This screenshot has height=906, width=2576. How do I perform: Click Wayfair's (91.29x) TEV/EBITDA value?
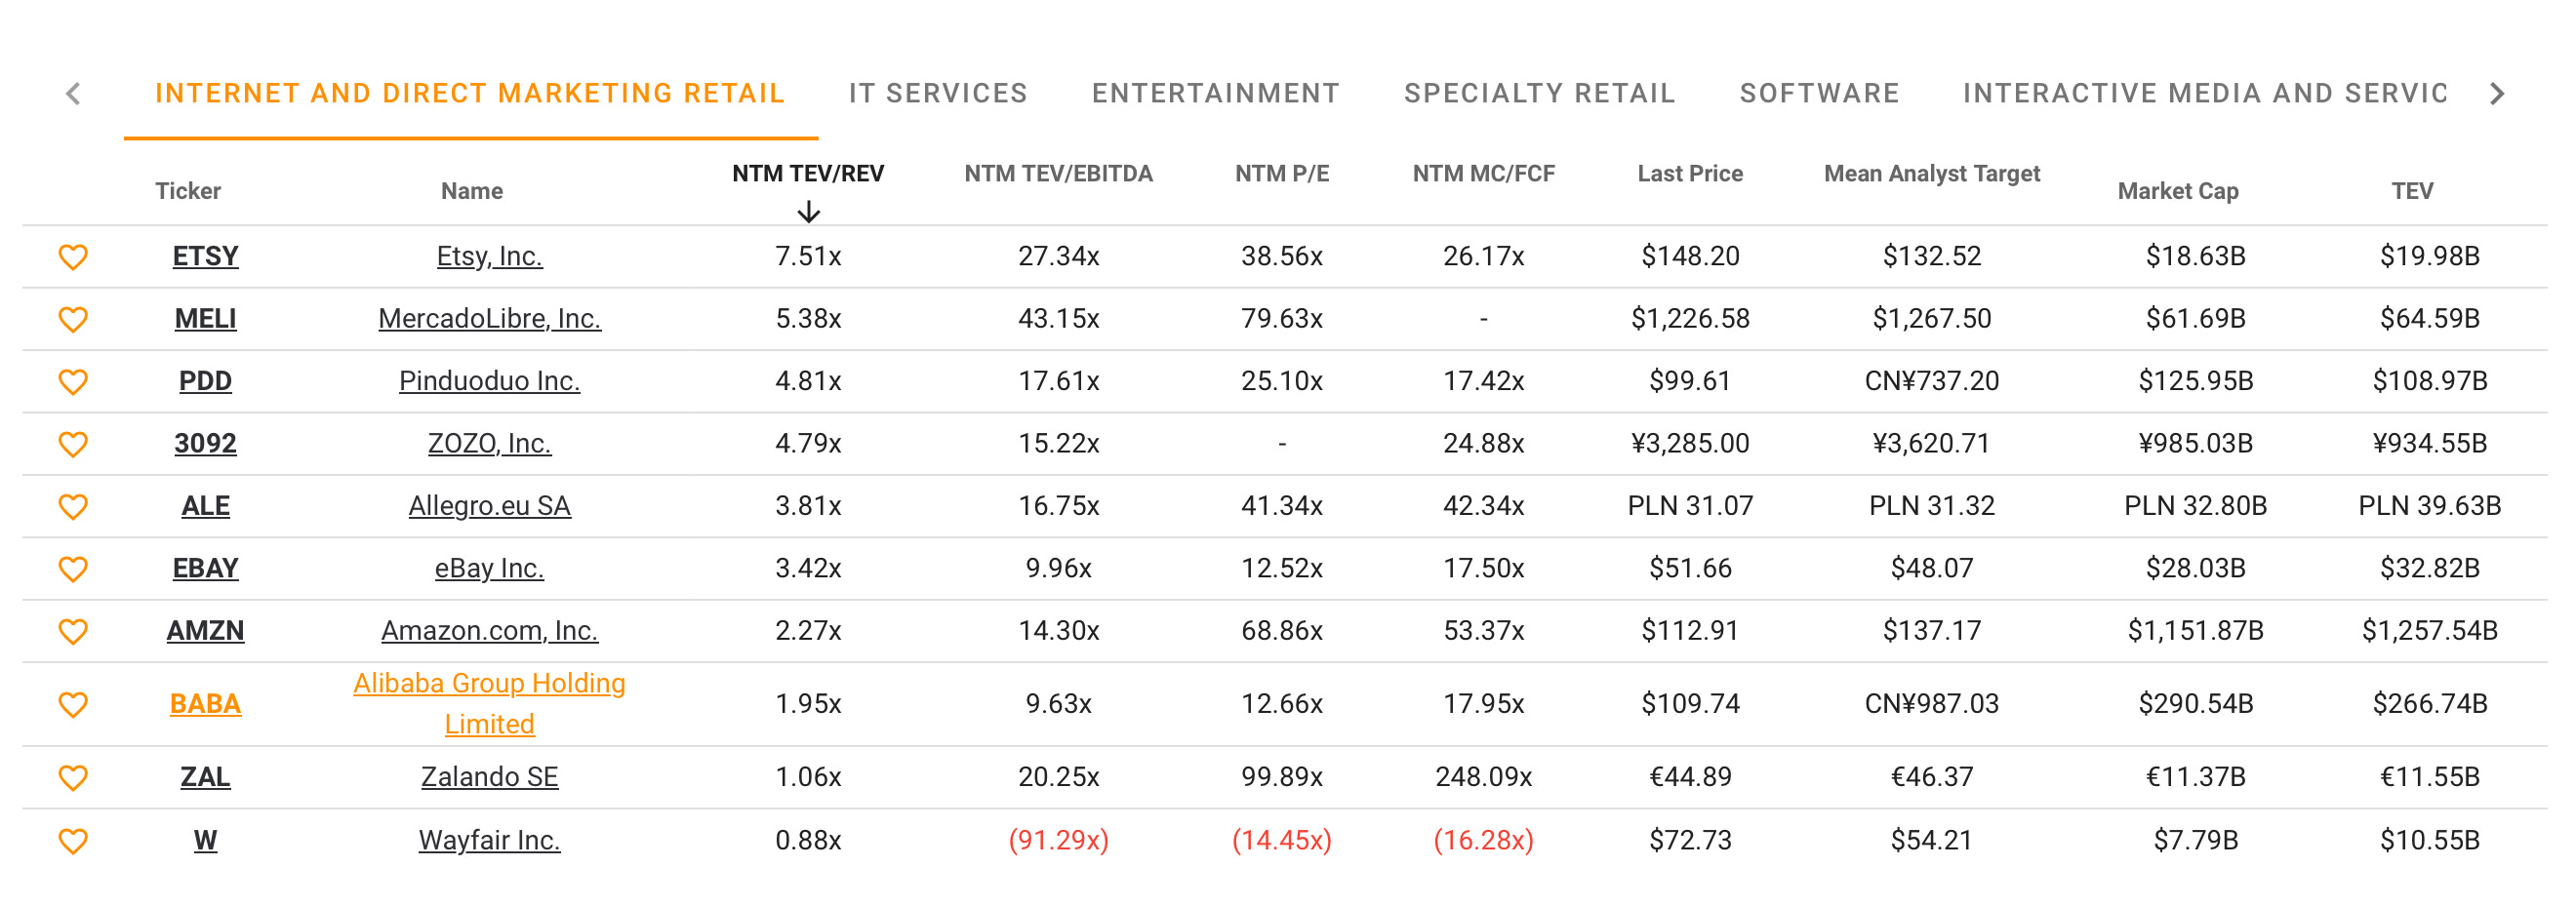point(1058,840)
